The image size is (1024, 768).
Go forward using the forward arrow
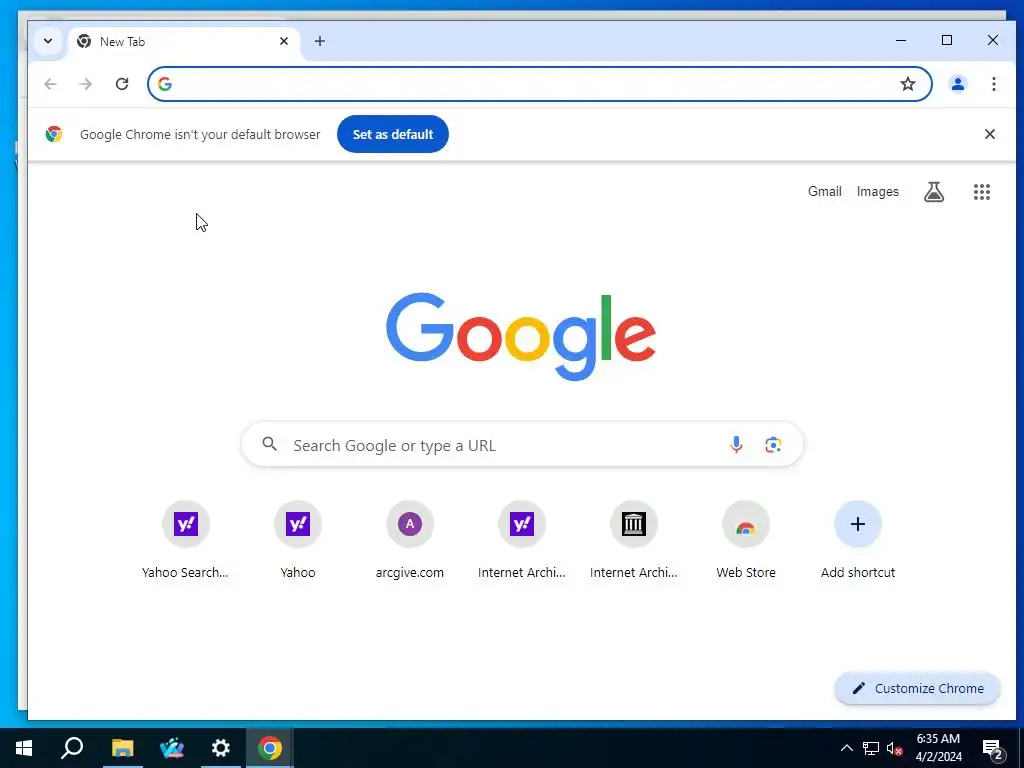point(86,84)
